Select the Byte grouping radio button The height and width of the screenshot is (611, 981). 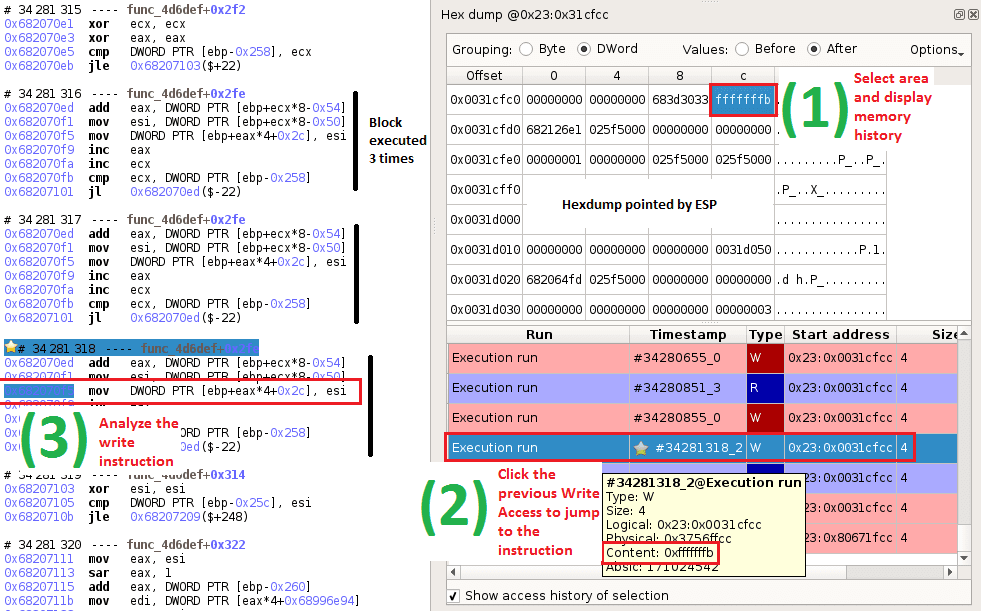click(x=526, y=48)
